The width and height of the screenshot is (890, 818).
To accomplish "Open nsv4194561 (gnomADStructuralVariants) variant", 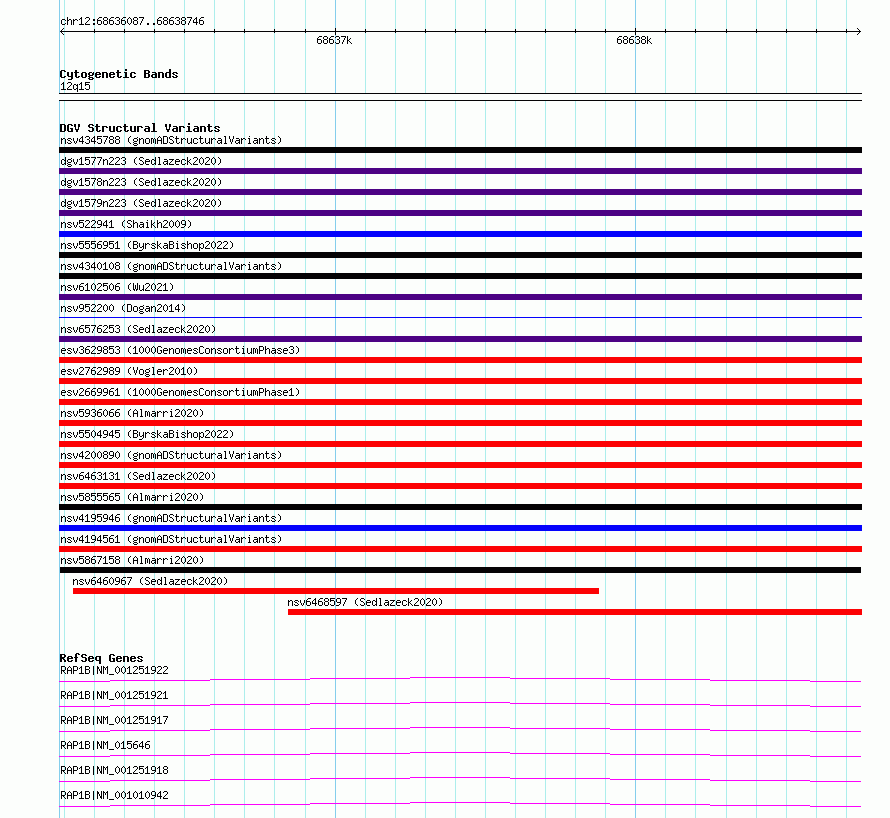I will click(x=171, y=539).
